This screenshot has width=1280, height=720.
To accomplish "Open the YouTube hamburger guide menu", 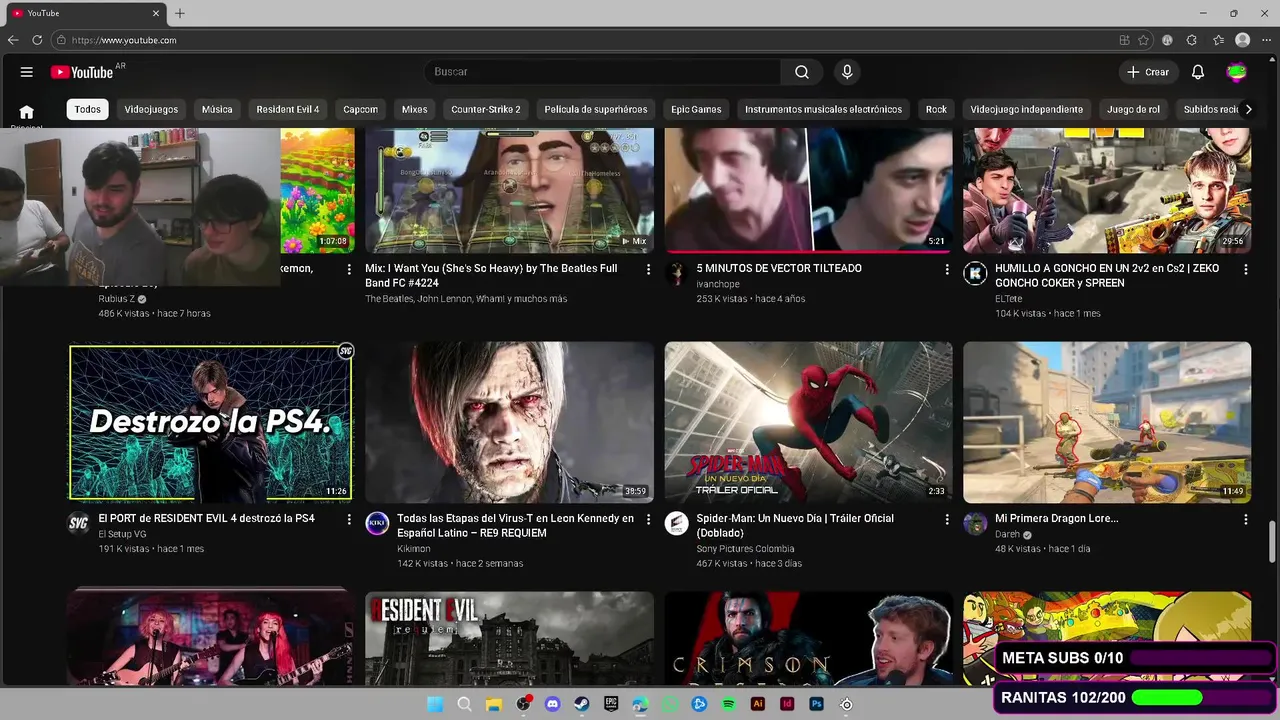I will [x=27, y=72].
